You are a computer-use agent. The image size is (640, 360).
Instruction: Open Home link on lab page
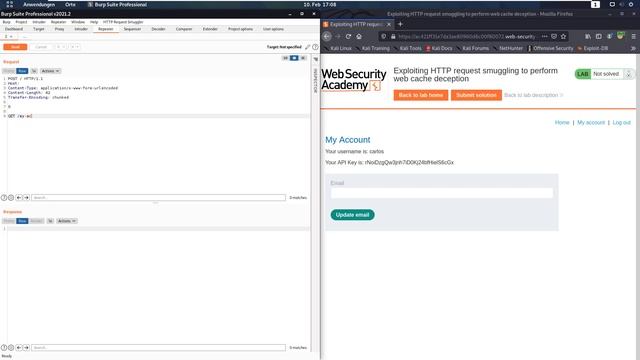pos(562,122)
